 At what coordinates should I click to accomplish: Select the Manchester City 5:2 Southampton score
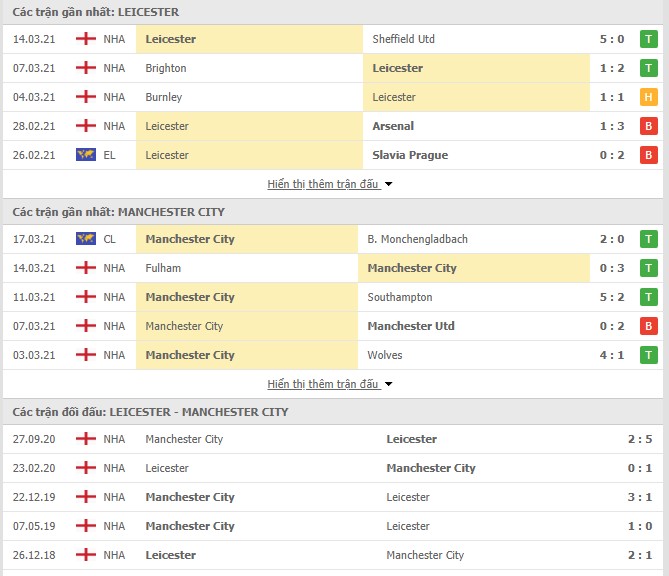(x=612, y=297)
